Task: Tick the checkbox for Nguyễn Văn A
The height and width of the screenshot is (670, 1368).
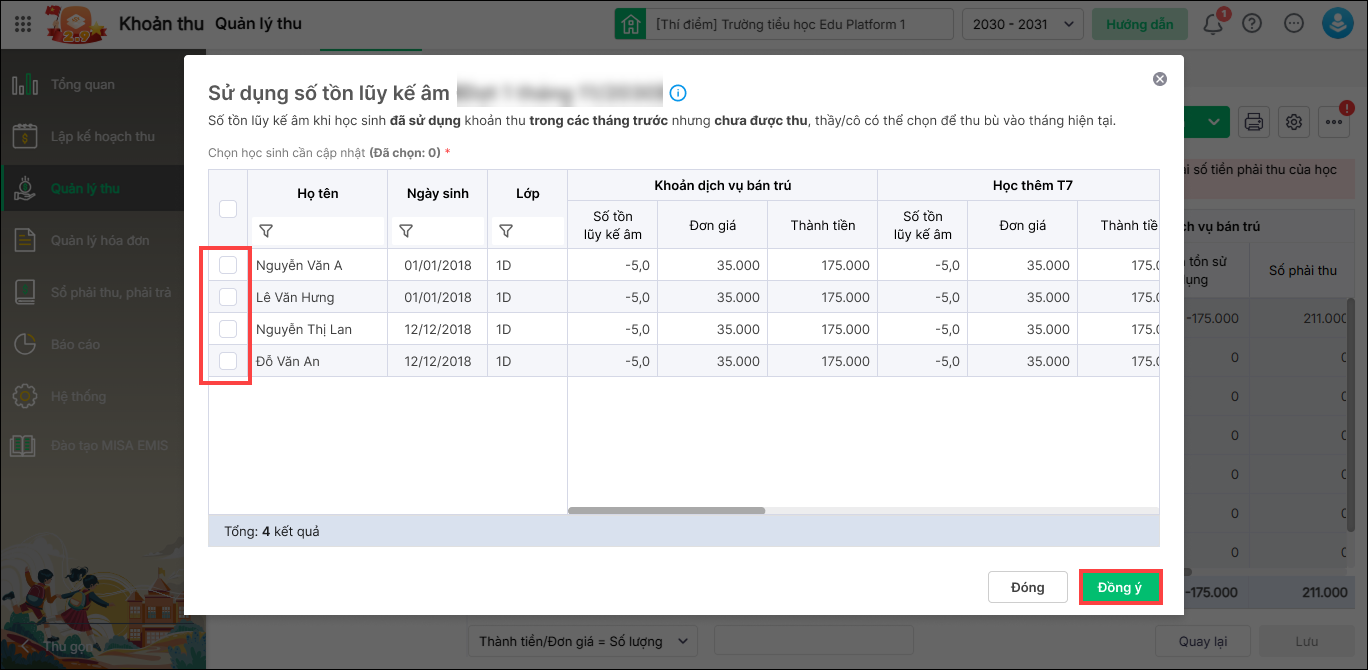Action: [x=228, y=265]
